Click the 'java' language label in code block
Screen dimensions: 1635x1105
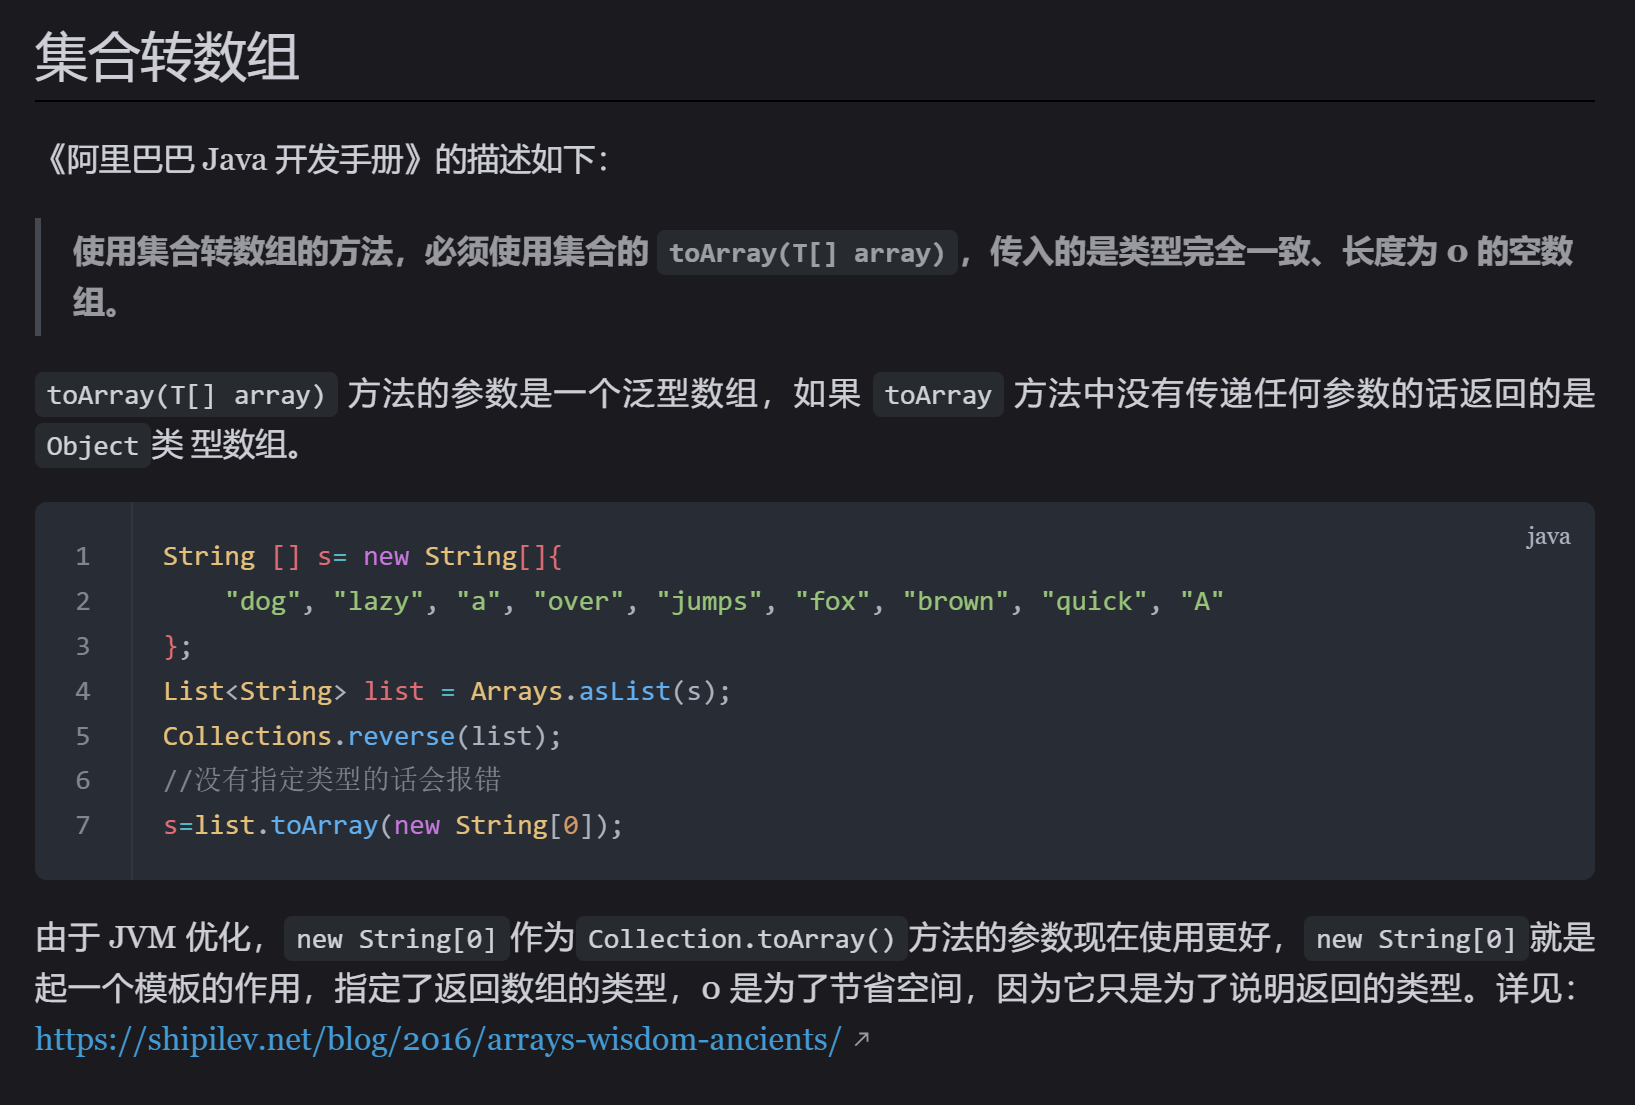(1548, 537)
